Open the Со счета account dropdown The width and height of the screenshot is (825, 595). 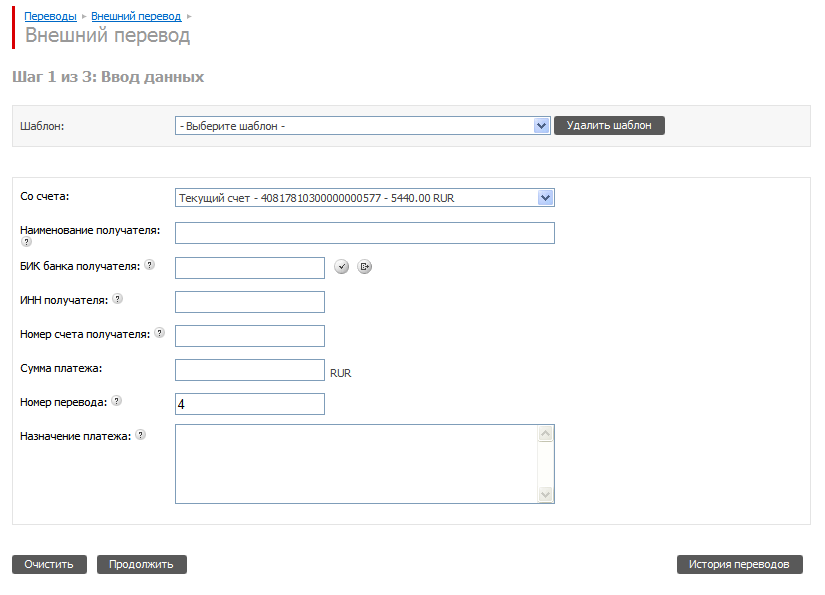pyautogui.click(x=546, y=198)
